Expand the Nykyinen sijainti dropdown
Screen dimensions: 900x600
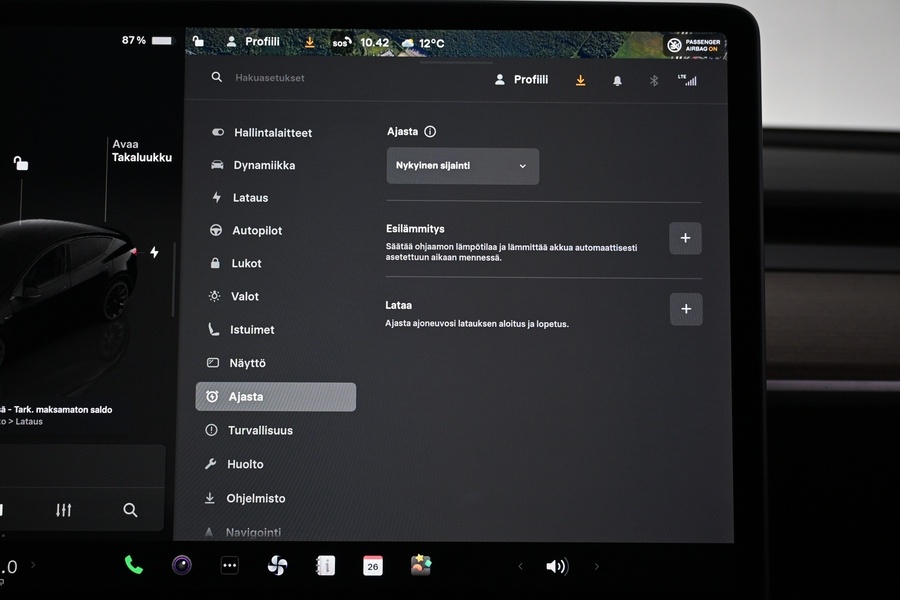coord(462,166)
